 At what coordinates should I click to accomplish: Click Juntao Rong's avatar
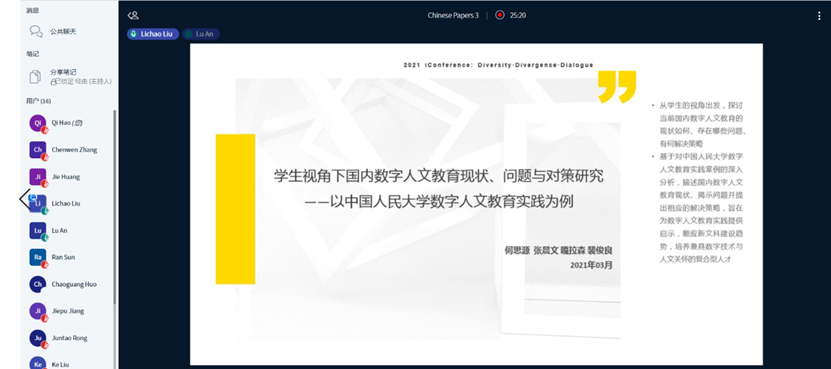pos(38,338)
